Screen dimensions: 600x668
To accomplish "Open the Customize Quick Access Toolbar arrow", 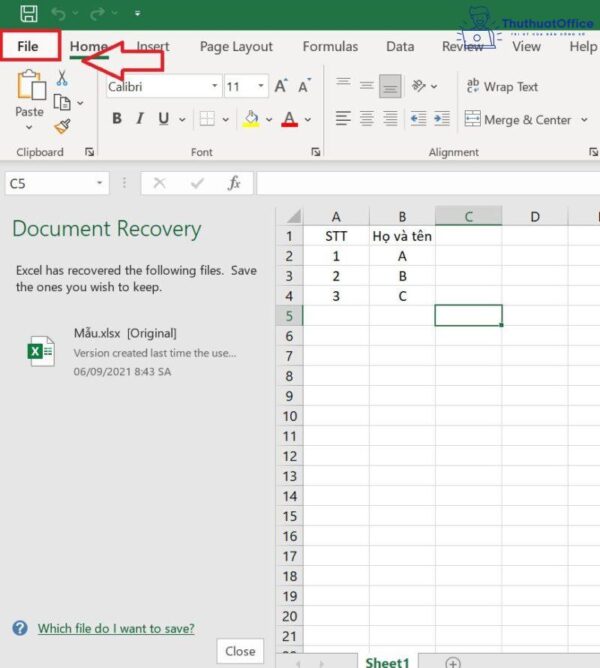I will (x=138, y=14).
